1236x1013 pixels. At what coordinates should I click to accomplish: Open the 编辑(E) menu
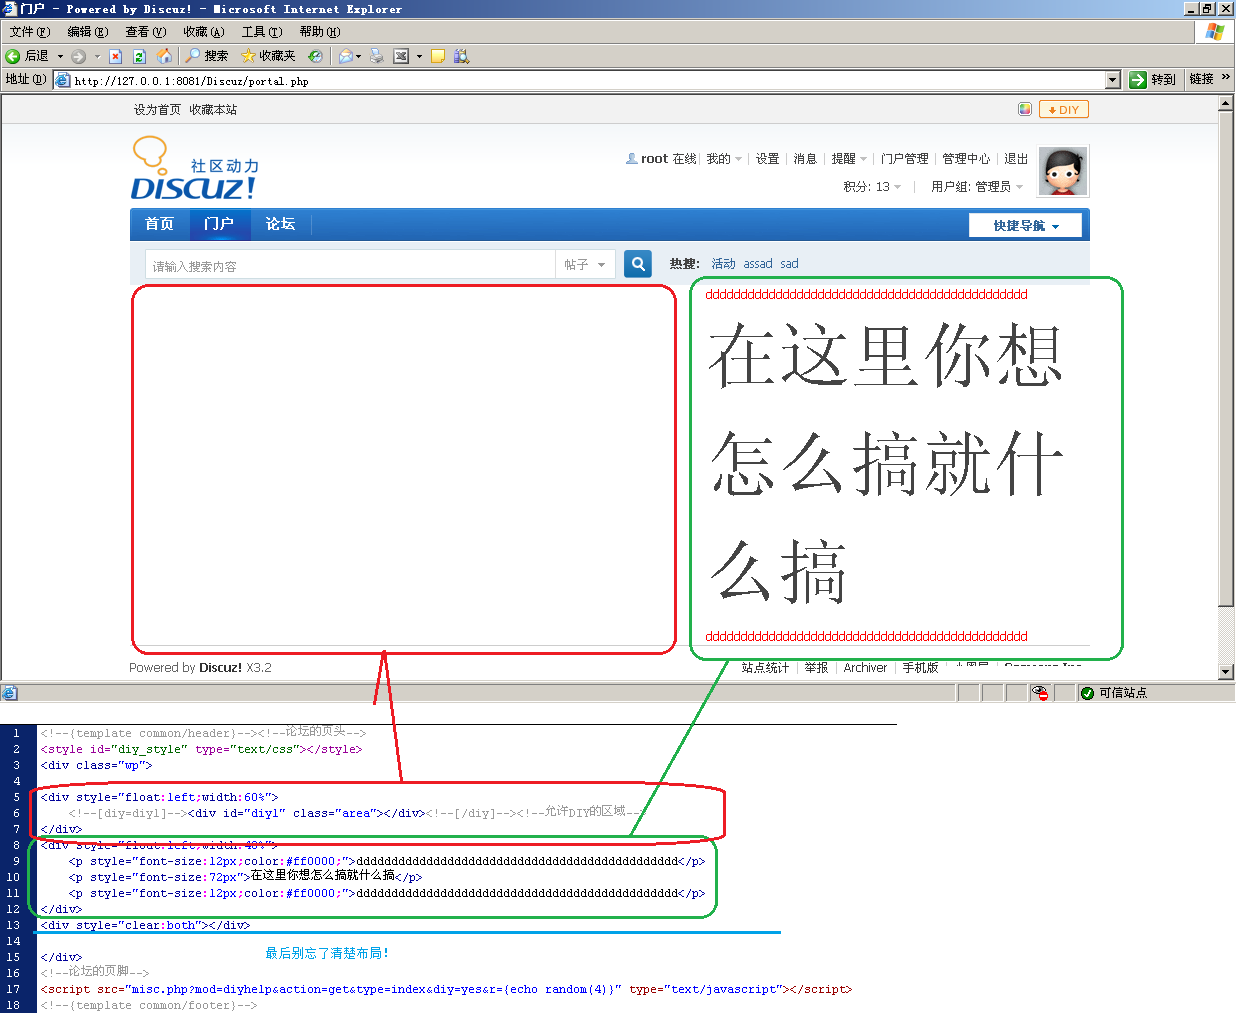tap(88, 32)
